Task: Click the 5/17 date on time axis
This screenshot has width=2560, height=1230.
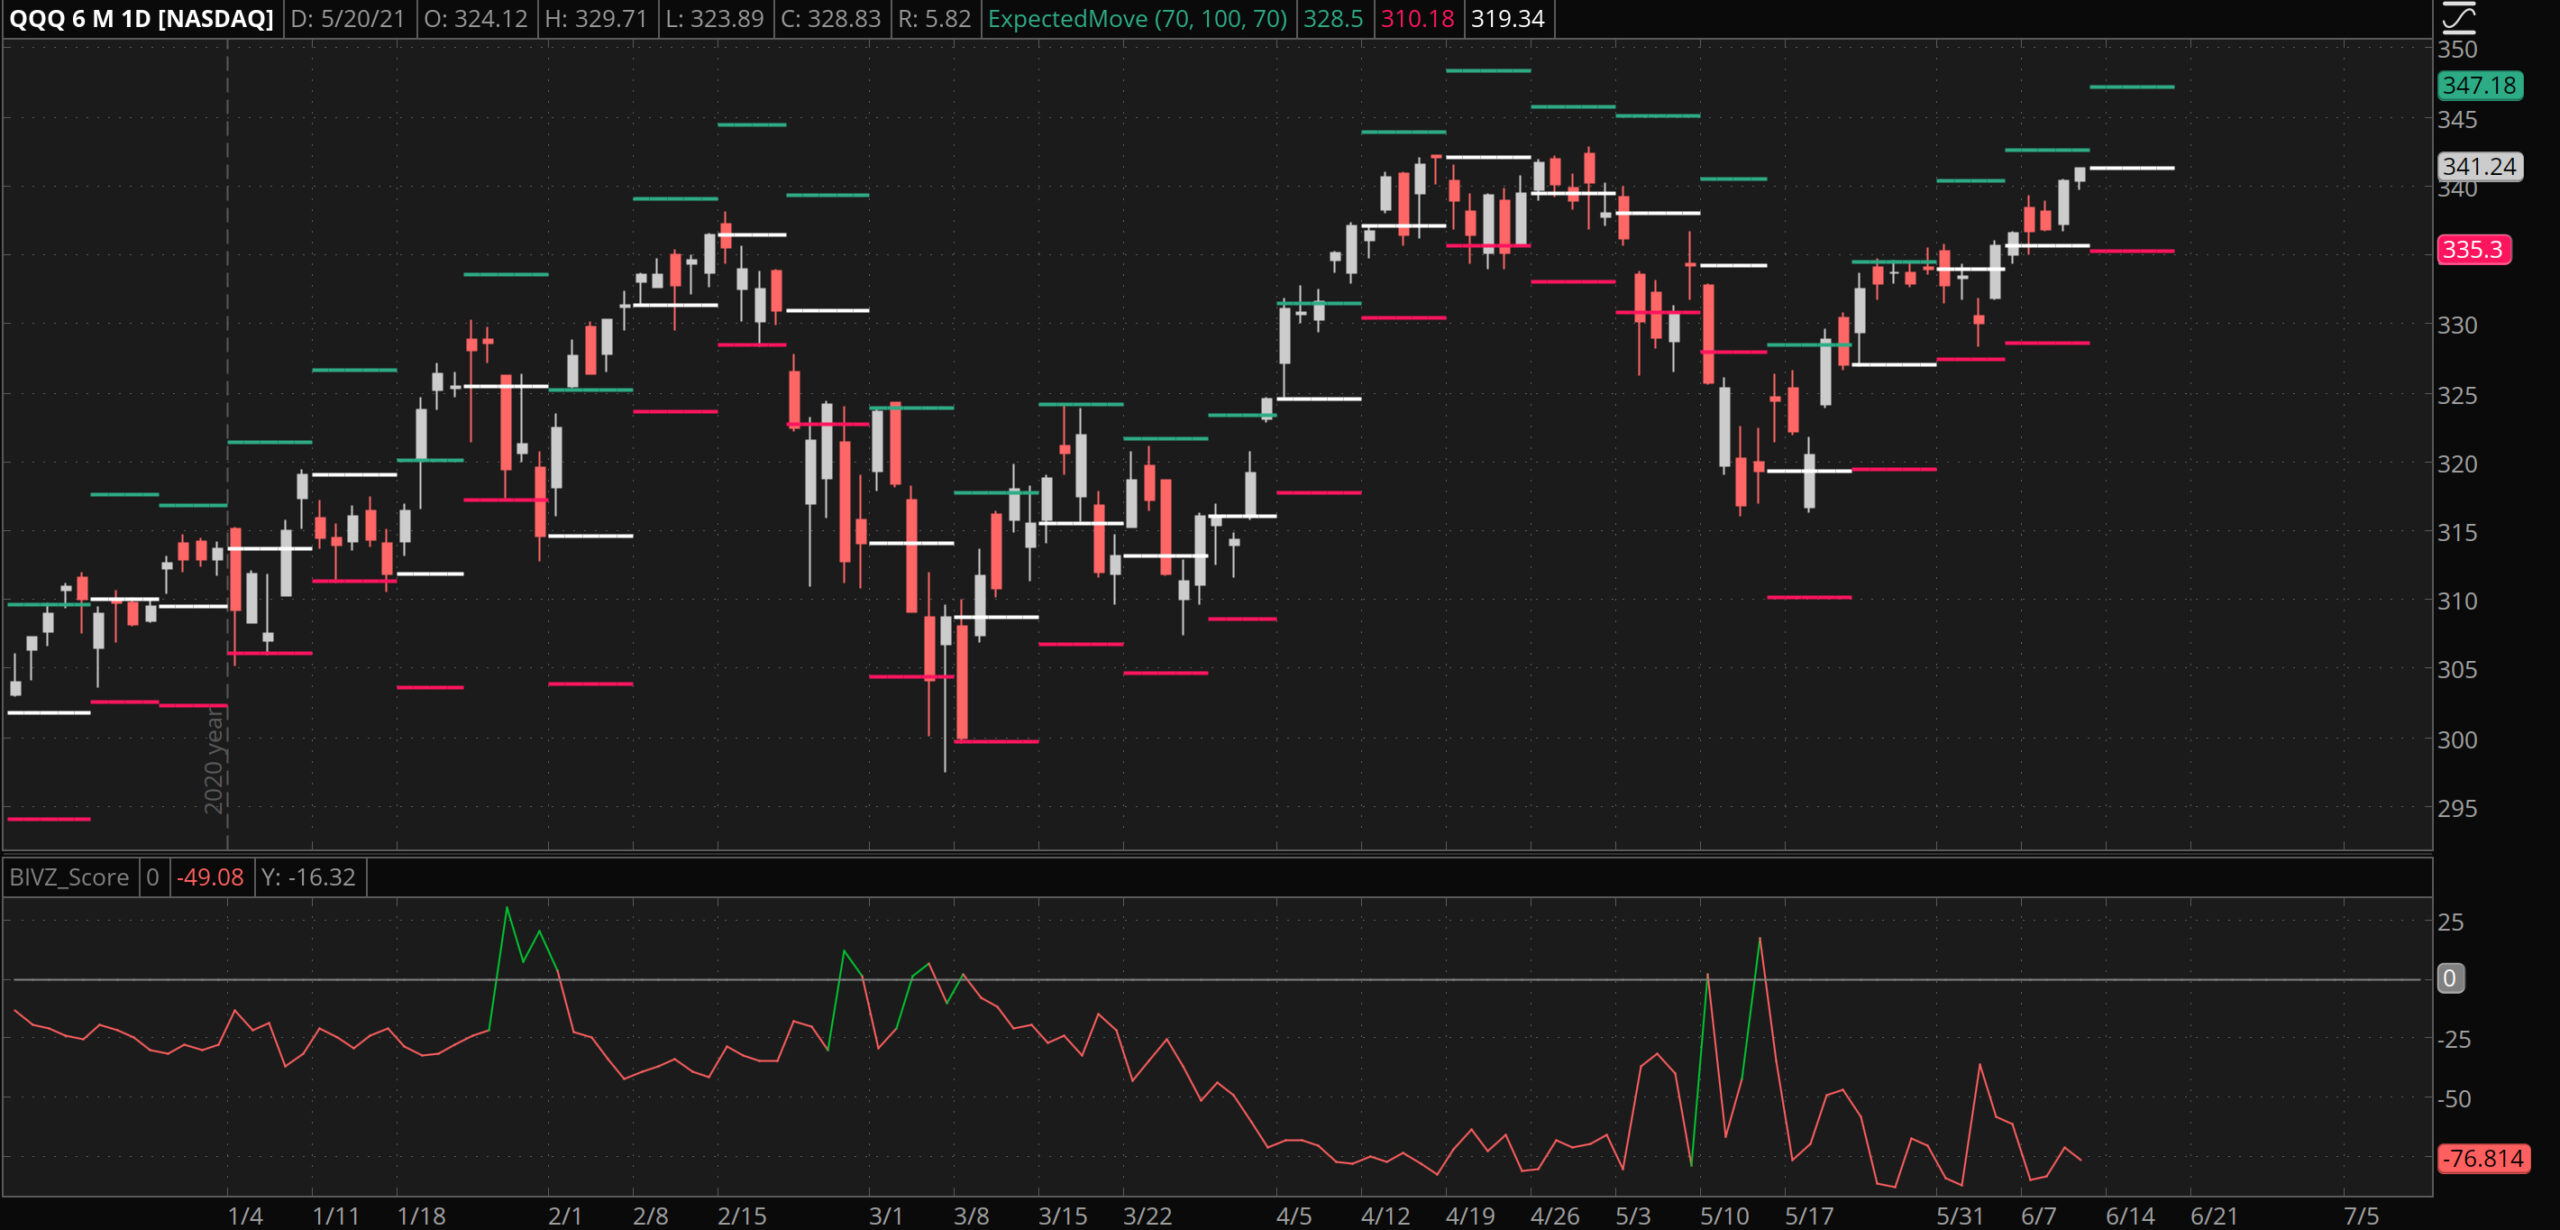Action: pyautogui.click(x=1810, y=1216)
